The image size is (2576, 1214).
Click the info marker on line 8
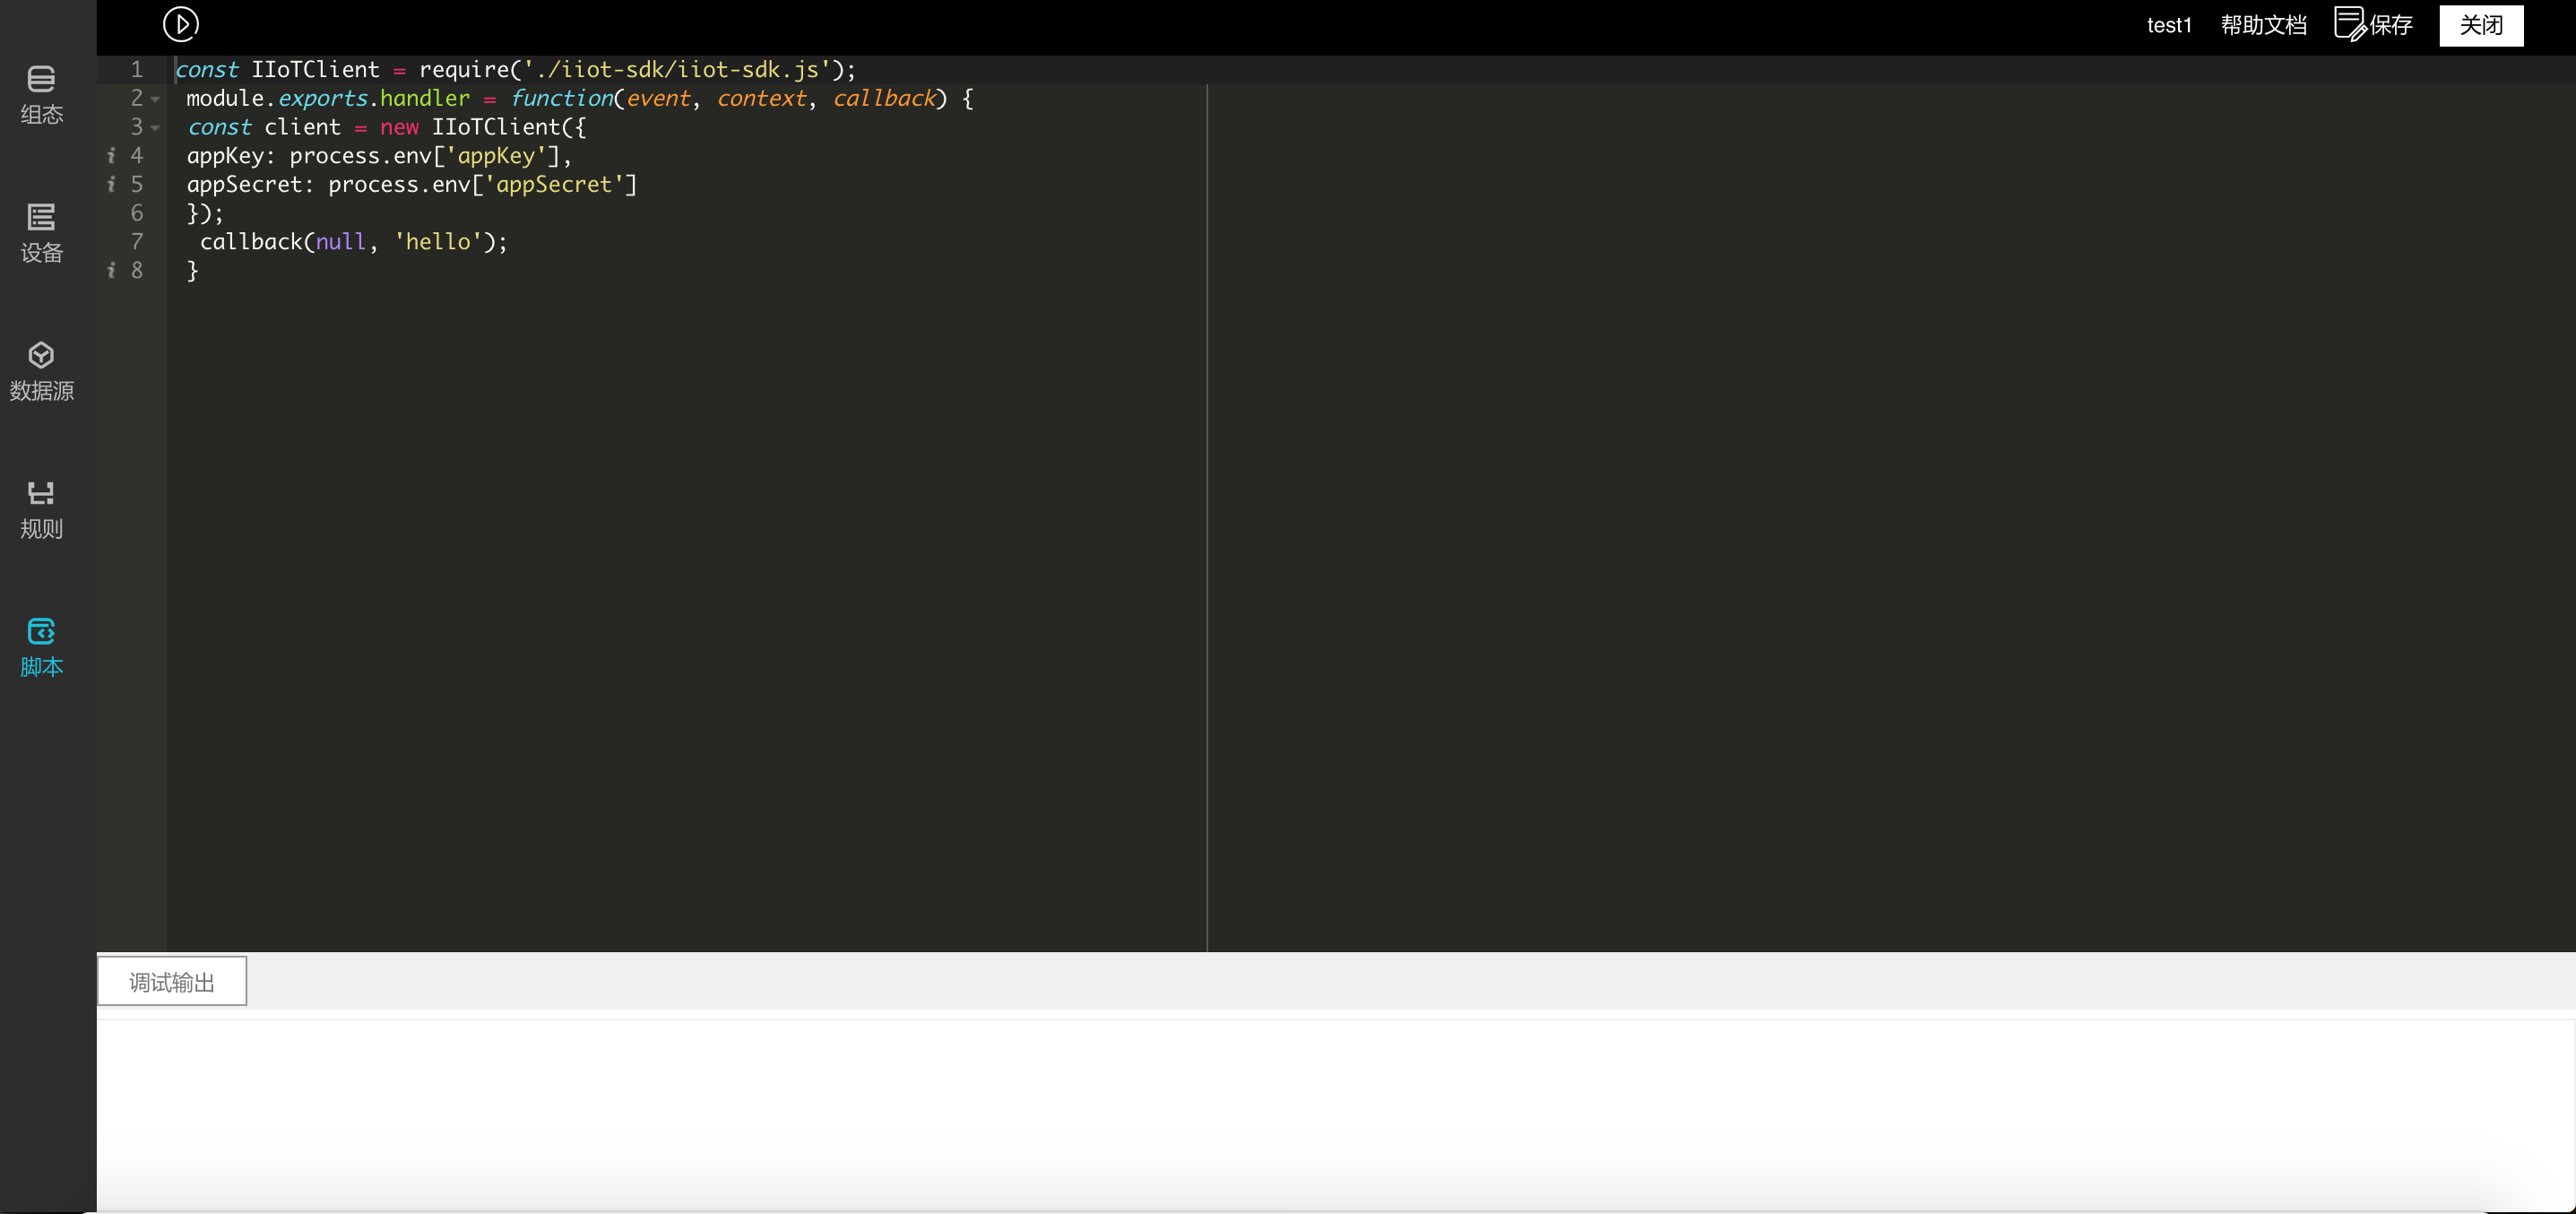[111, 271]
